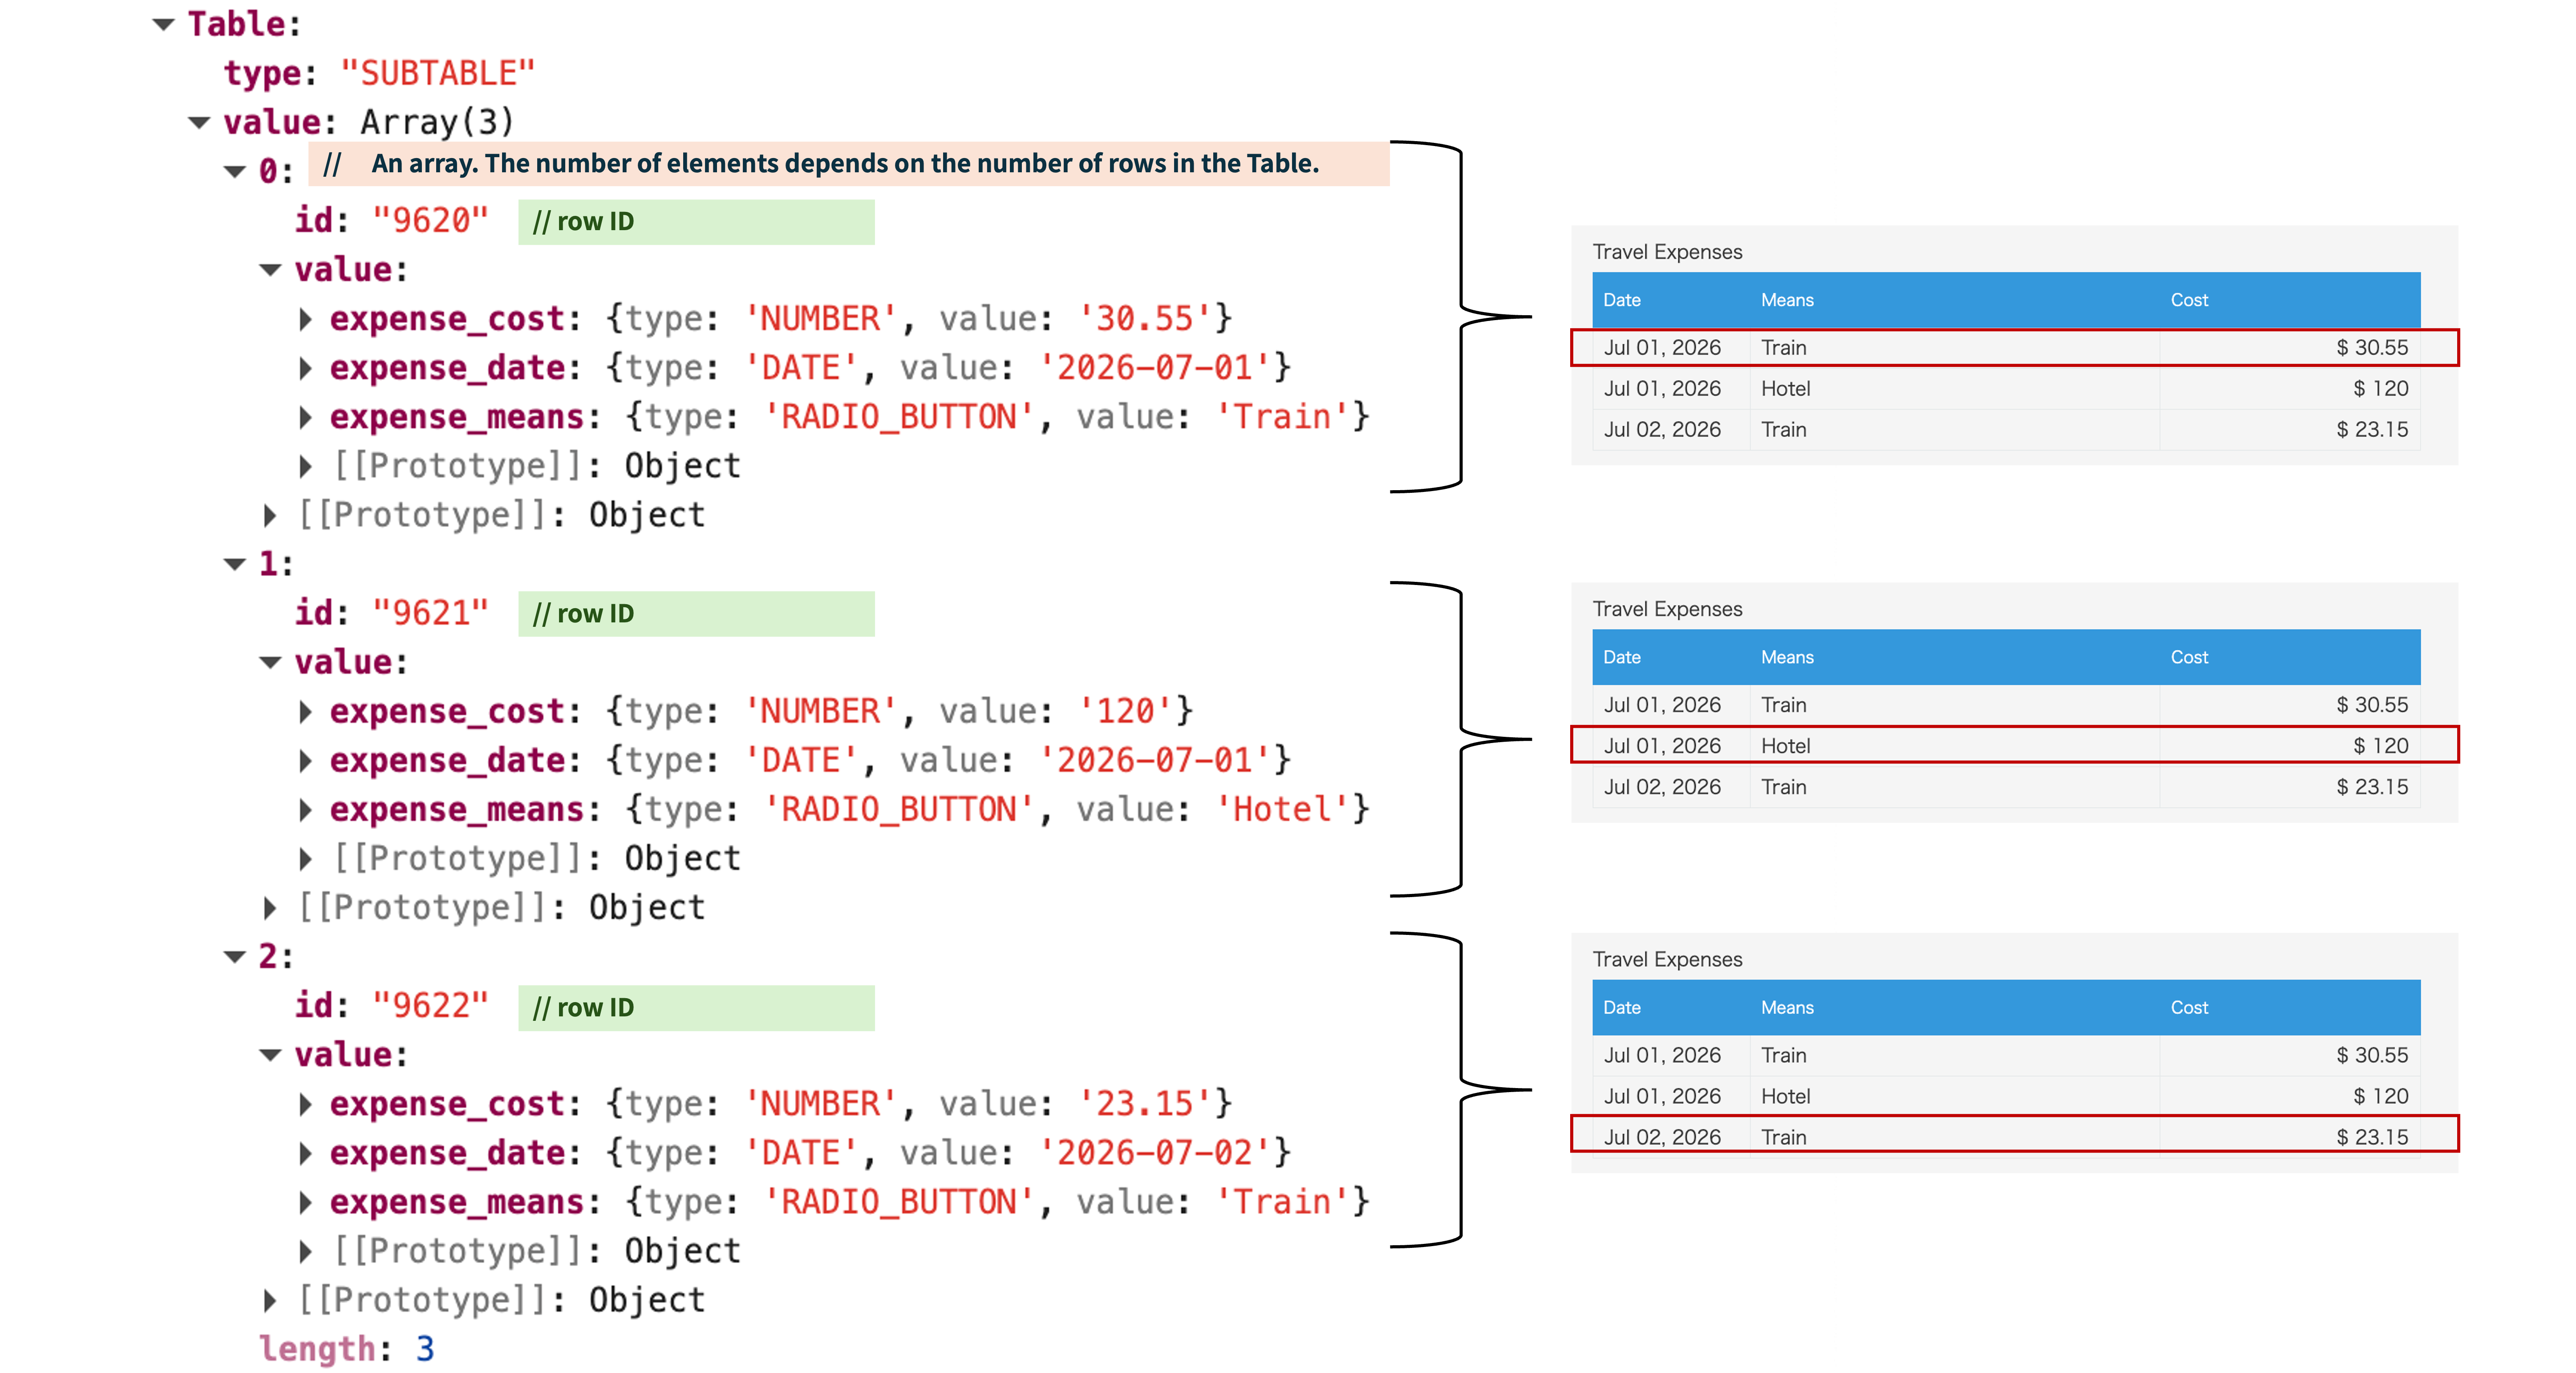
Task: Click Jul 02, 2026 in the bottom table
Action: (1662, 1137)
